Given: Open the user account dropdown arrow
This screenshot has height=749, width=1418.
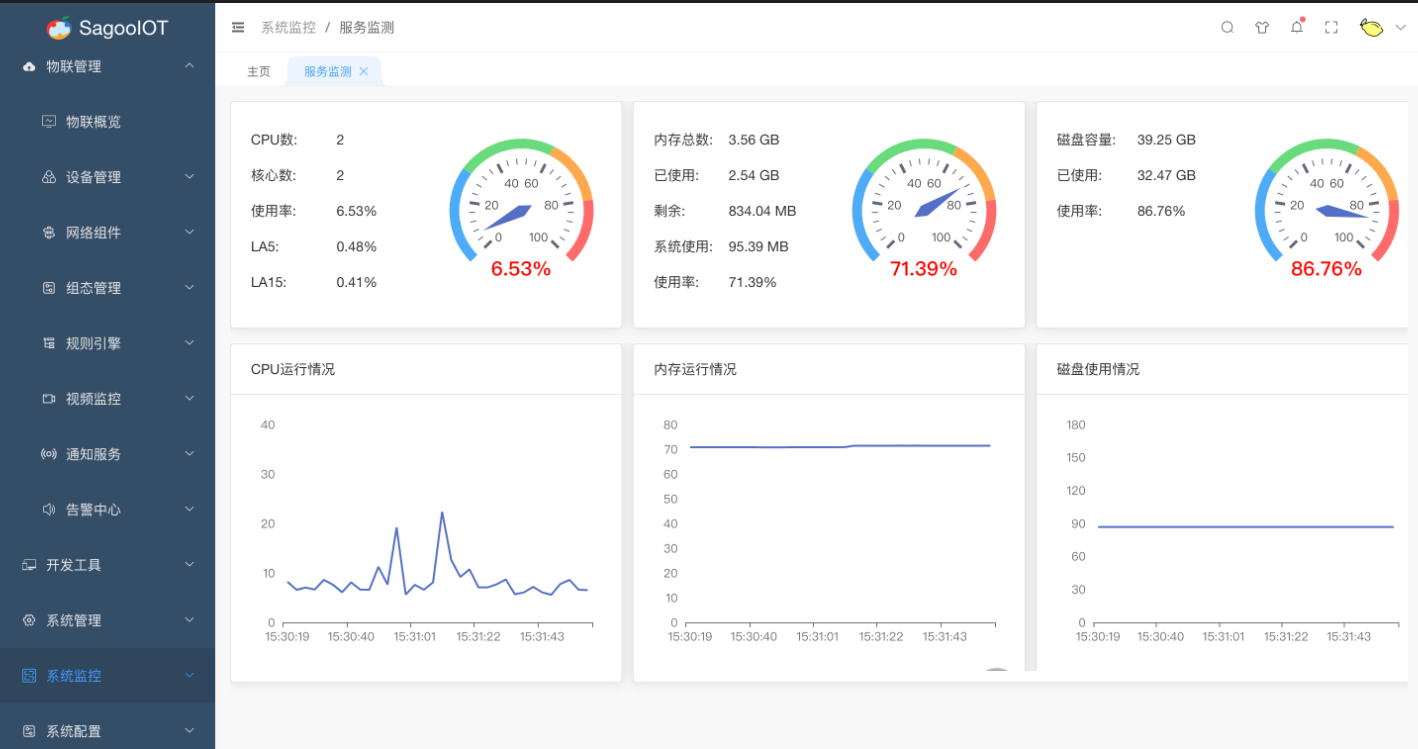Looking at the screenshot, I should [x=1400, y=28].
